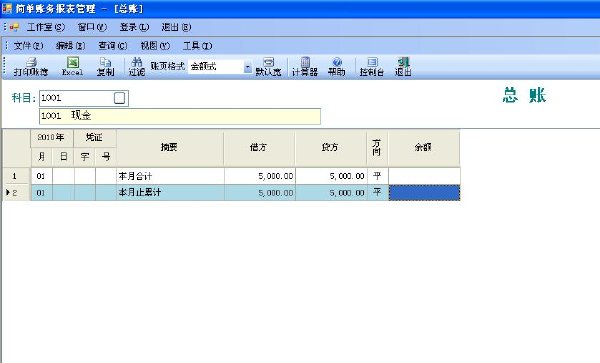This screenshot has width=600, height=363.
Task: Open the top-level 退出 menu
Action: (x=176, y=27)
